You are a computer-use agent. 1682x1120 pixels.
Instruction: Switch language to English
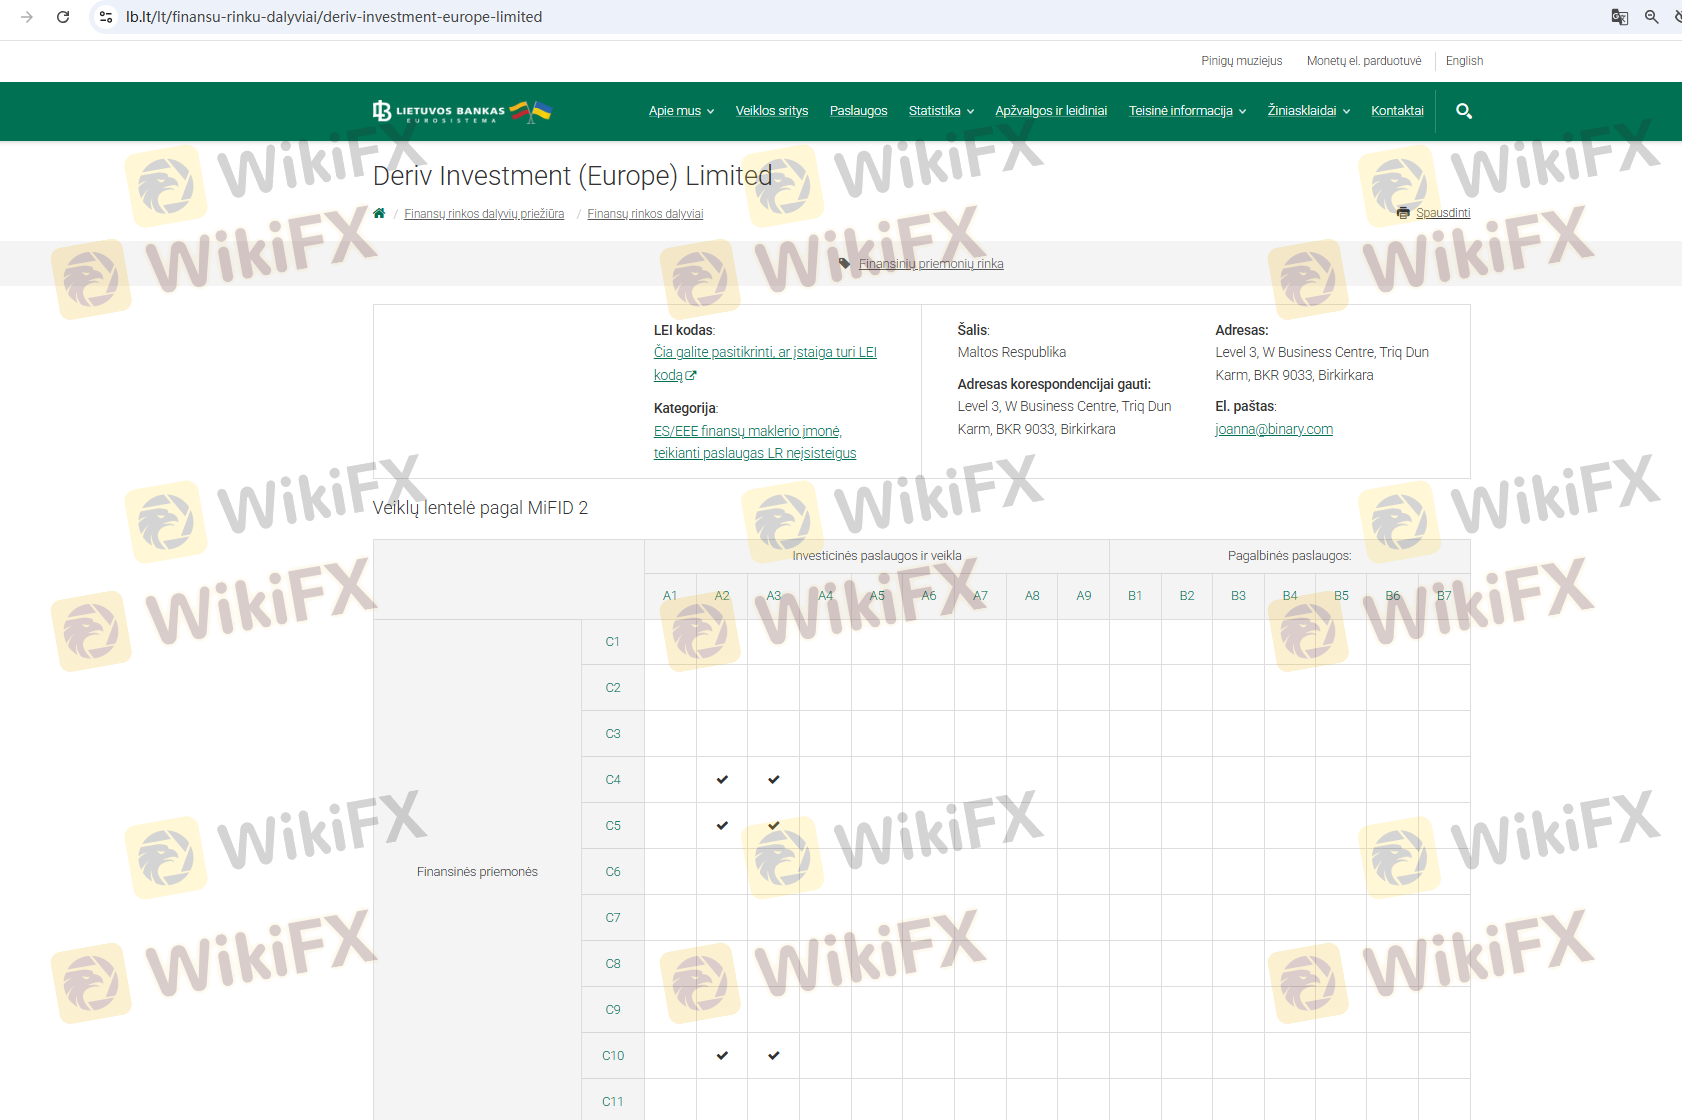click(x=1464, y=61)
